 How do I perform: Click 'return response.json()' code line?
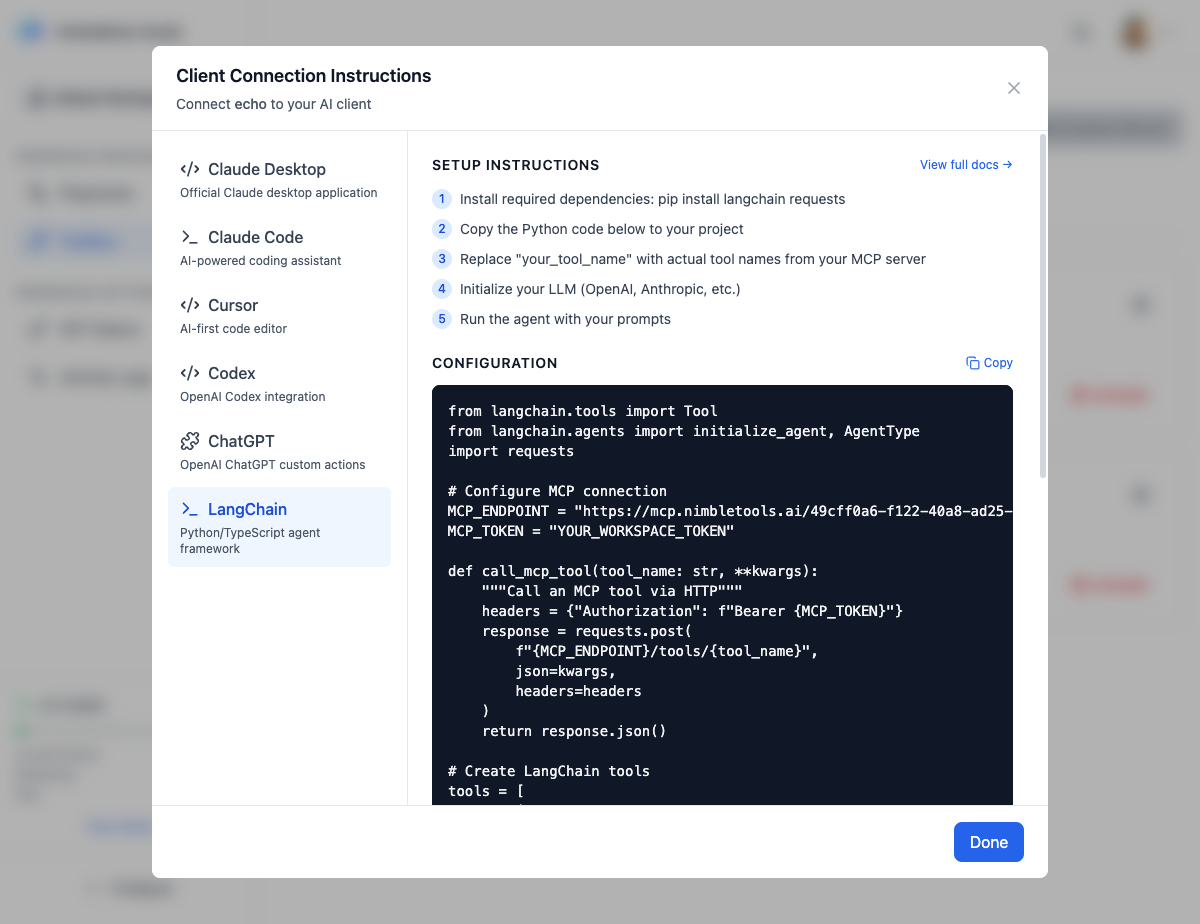coord(574,731)
